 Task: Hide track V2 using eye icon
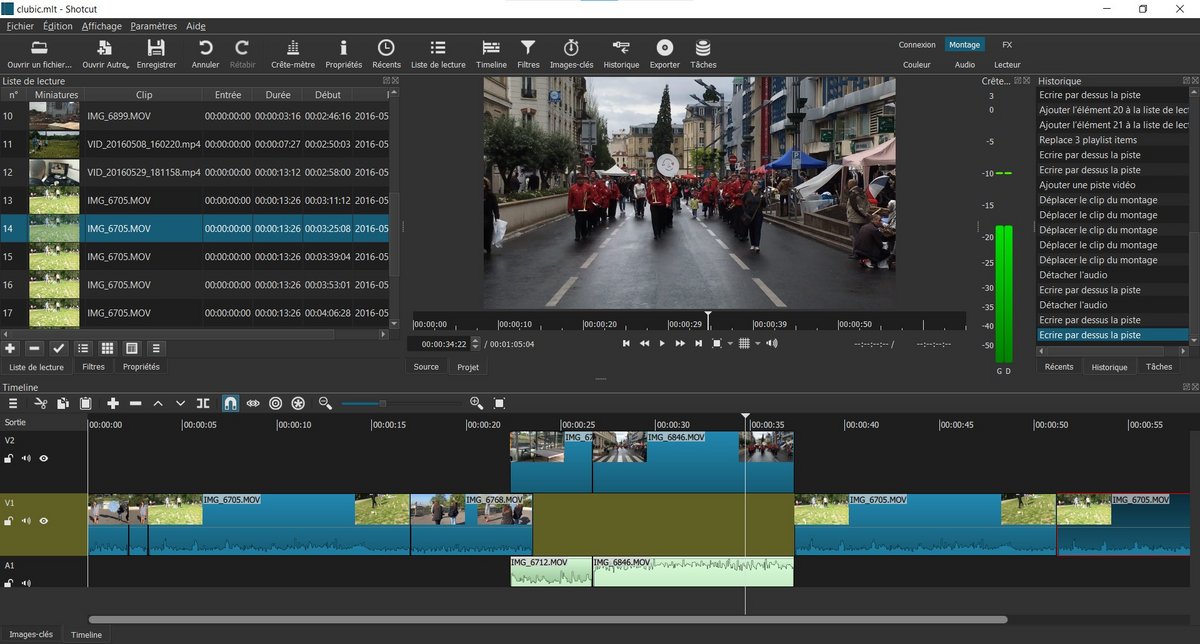pos(43,459)
